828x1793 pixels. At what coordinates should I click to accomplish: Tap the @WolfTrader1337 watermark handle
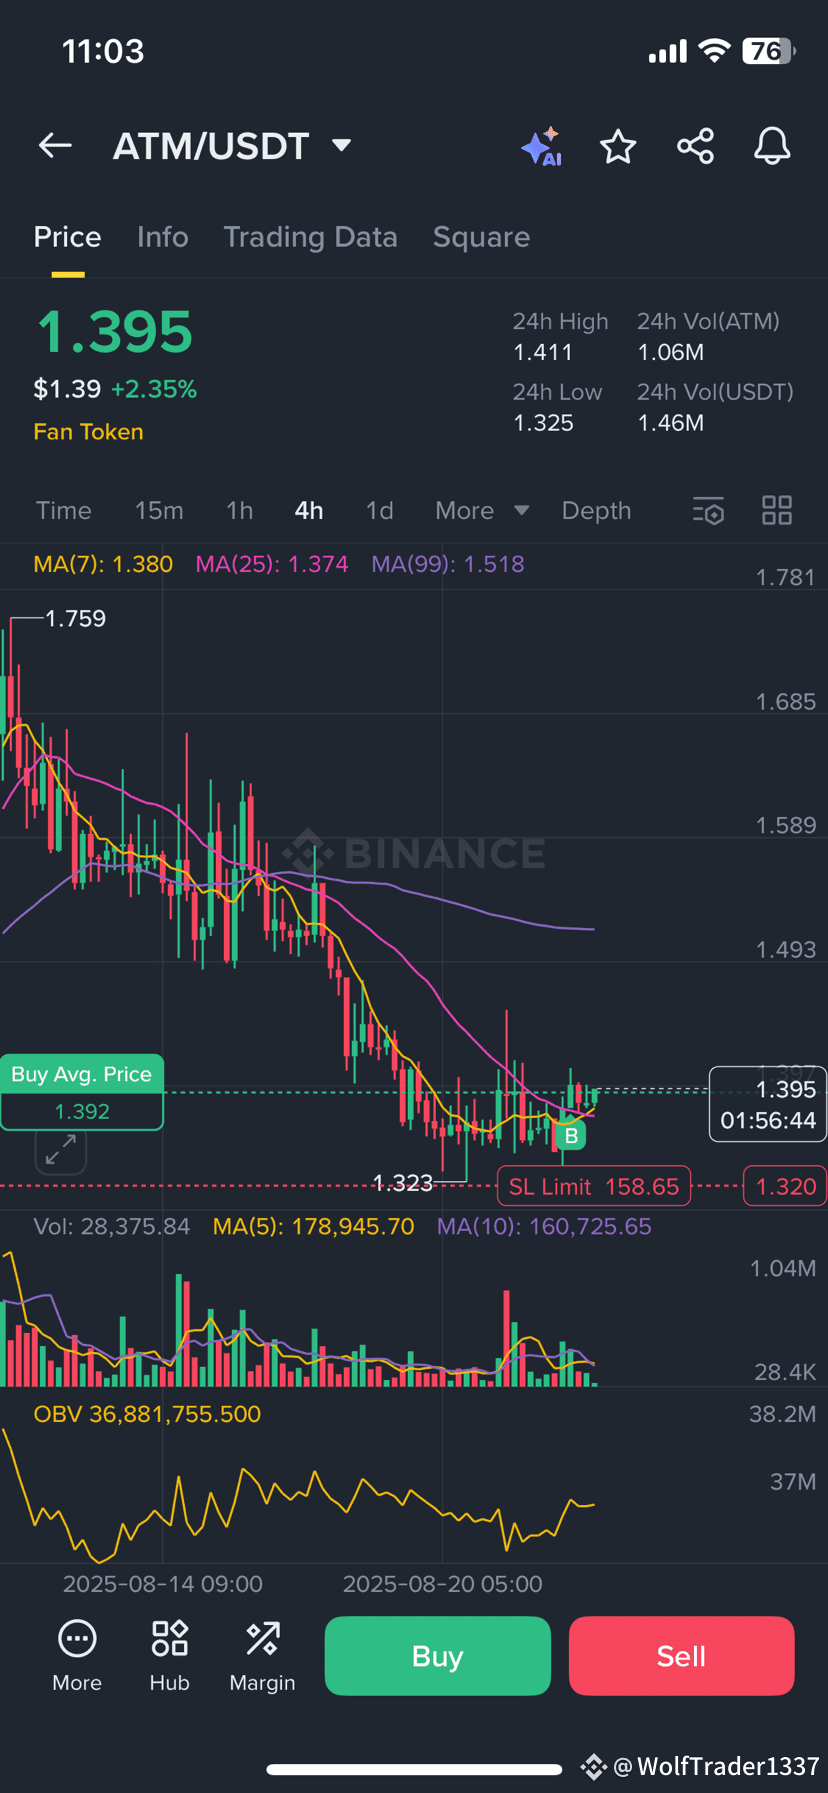point(716,1767)
